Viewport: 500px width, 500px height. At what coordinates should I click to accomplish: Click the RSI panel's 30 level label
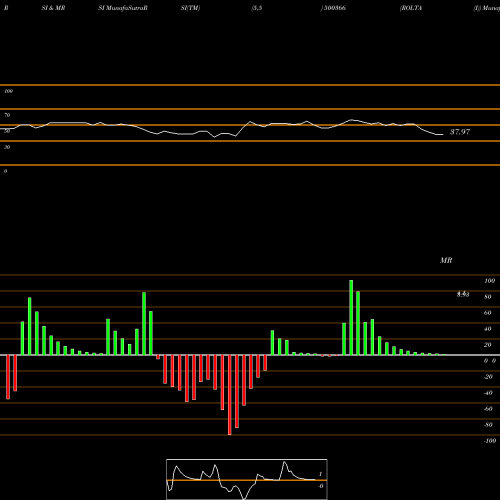pos(7,147)
